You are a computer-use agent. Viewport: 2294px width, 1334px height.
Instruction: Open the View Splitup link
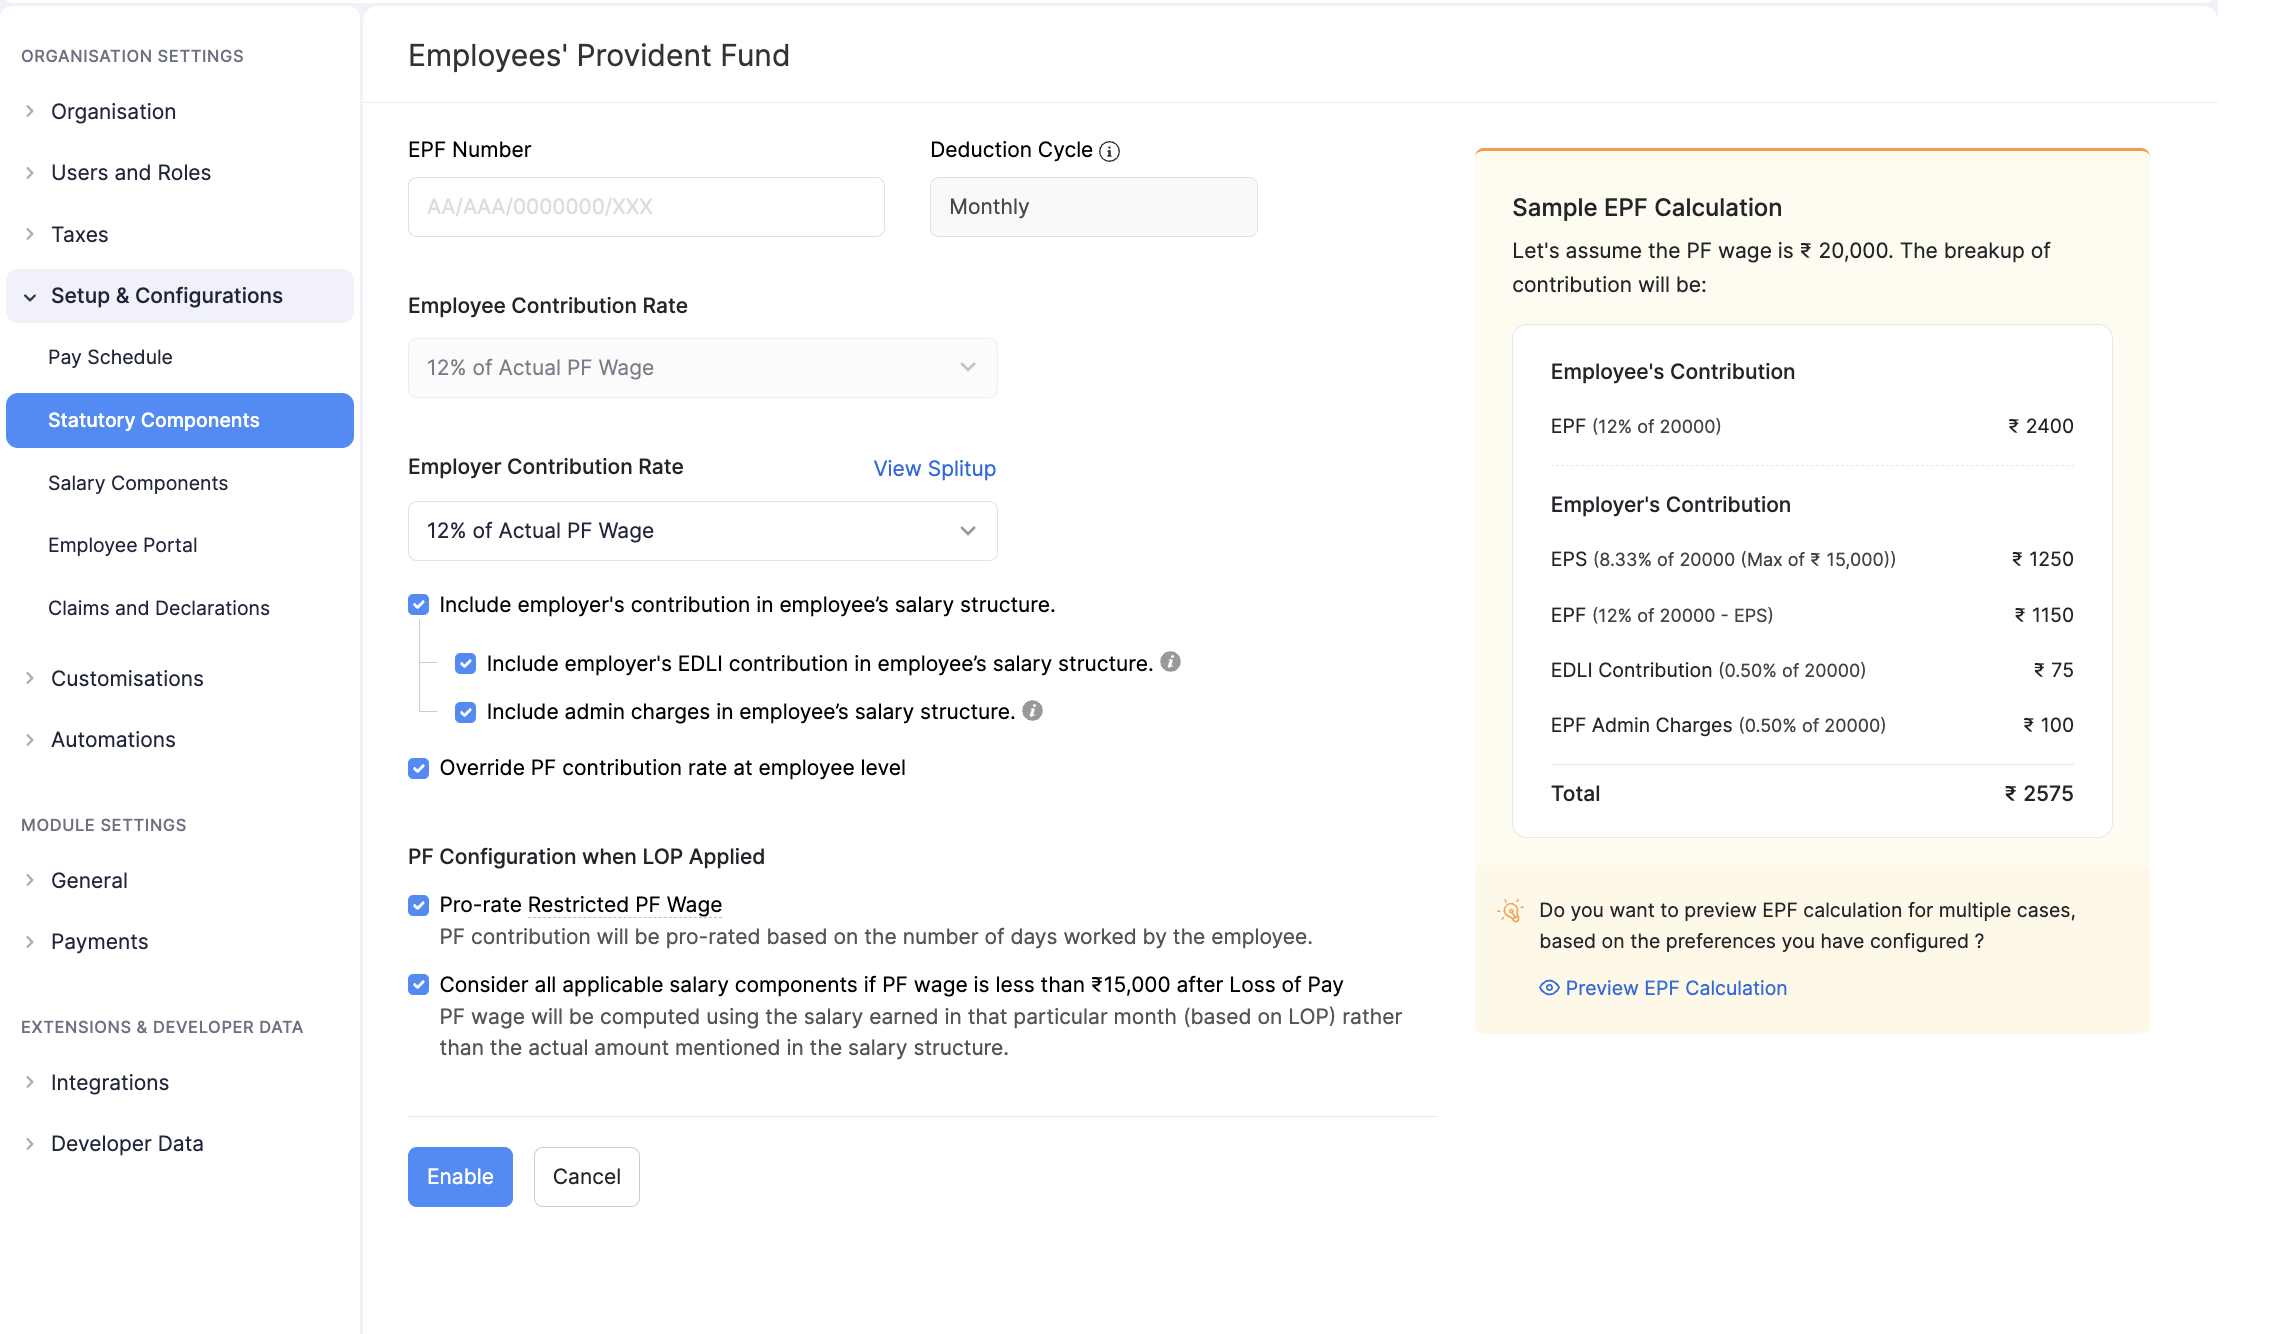[934, 468]
